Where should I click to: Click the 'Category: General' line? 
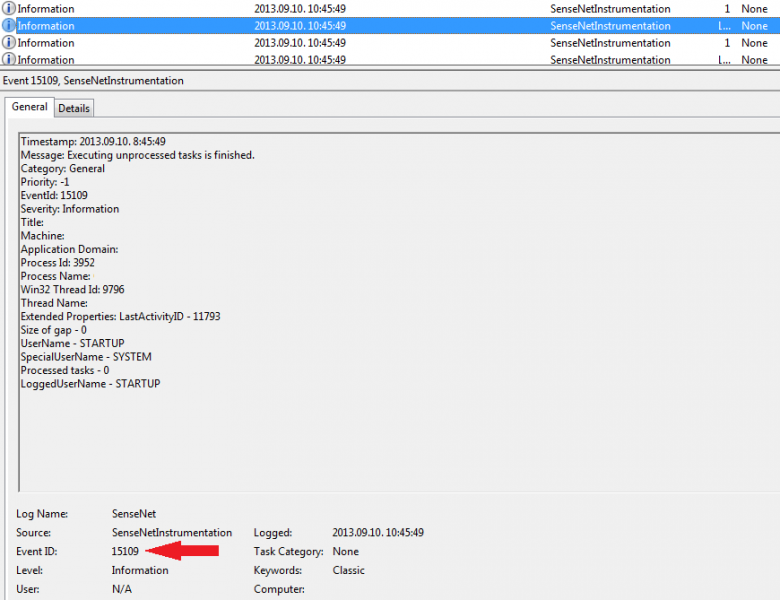pos(63,169)
